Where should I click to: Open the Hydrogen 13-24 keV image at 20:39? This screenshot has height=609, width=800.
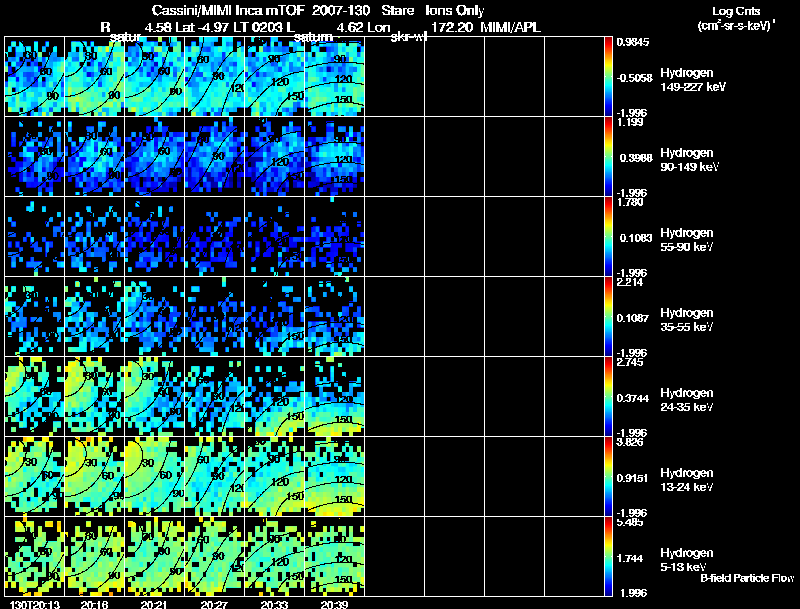tap(334, 476)
